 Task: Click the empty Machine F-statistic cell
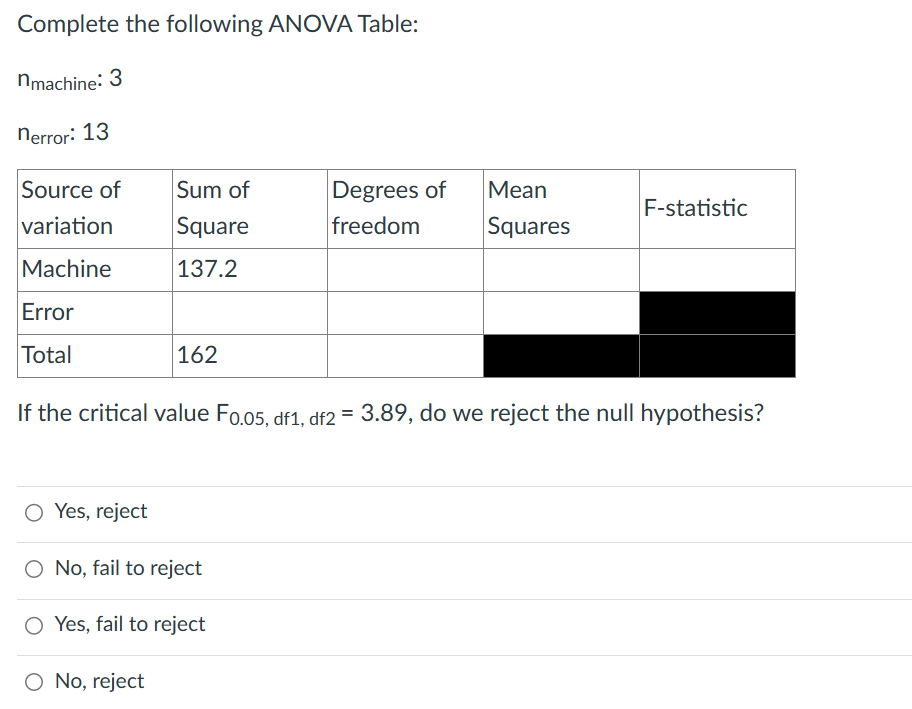click(x=717, y=270)
